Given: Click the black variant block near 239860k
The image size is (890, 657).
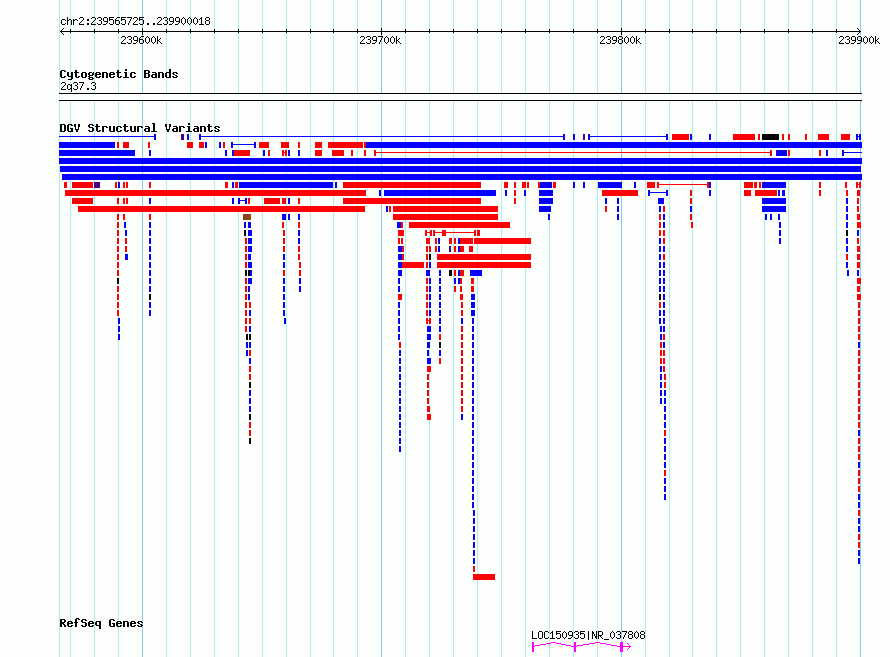Looking at the screenshot, I should click(x=770, y=137).
